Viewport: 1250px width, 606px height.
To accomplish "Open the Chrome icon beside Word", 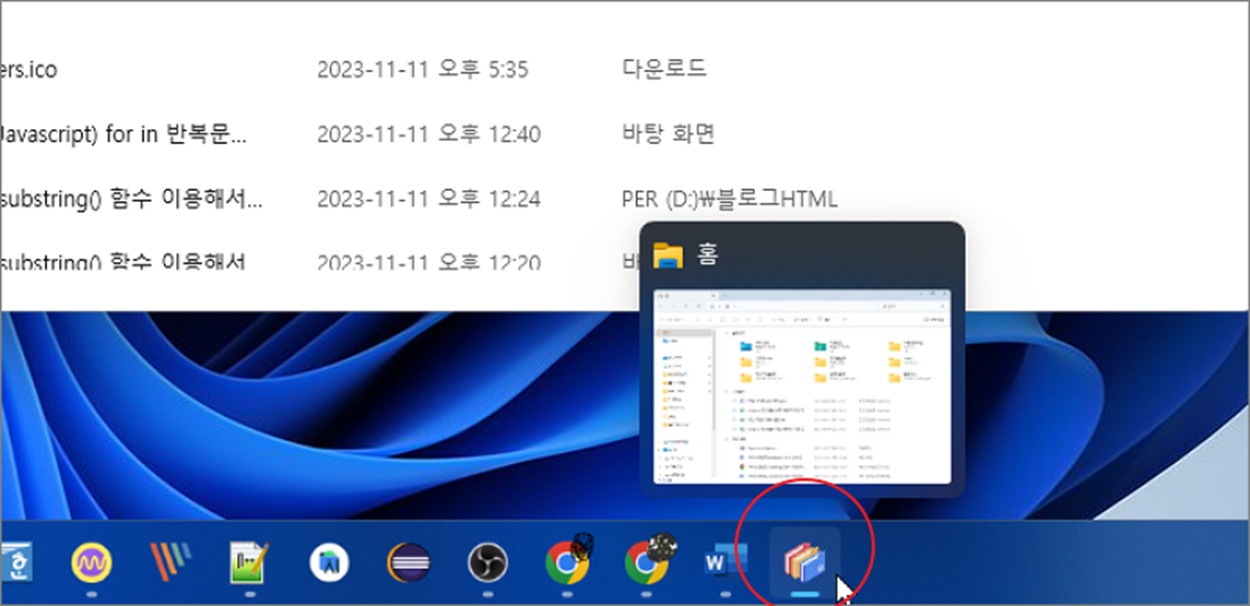I will pyautogui.click(x=649, y=561).
